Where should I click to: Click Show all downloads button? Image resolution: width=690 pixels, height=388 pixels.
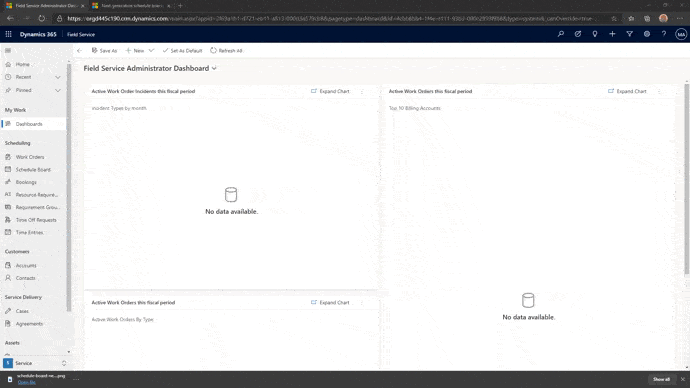[661, 379]
